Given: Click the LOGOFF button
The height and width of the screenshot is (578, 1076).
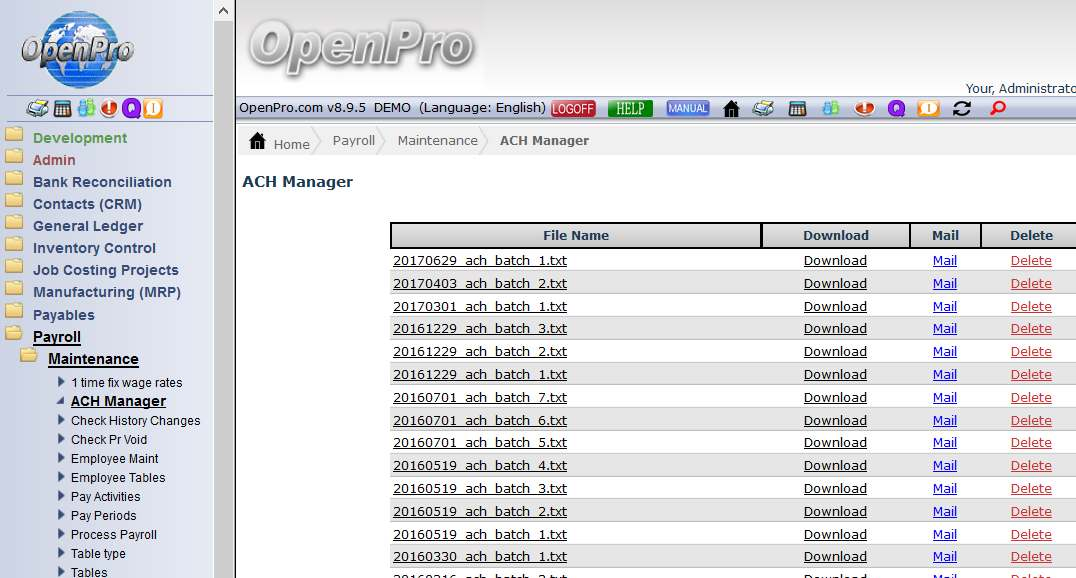Looking at the screenshot, I should point(573,109).
